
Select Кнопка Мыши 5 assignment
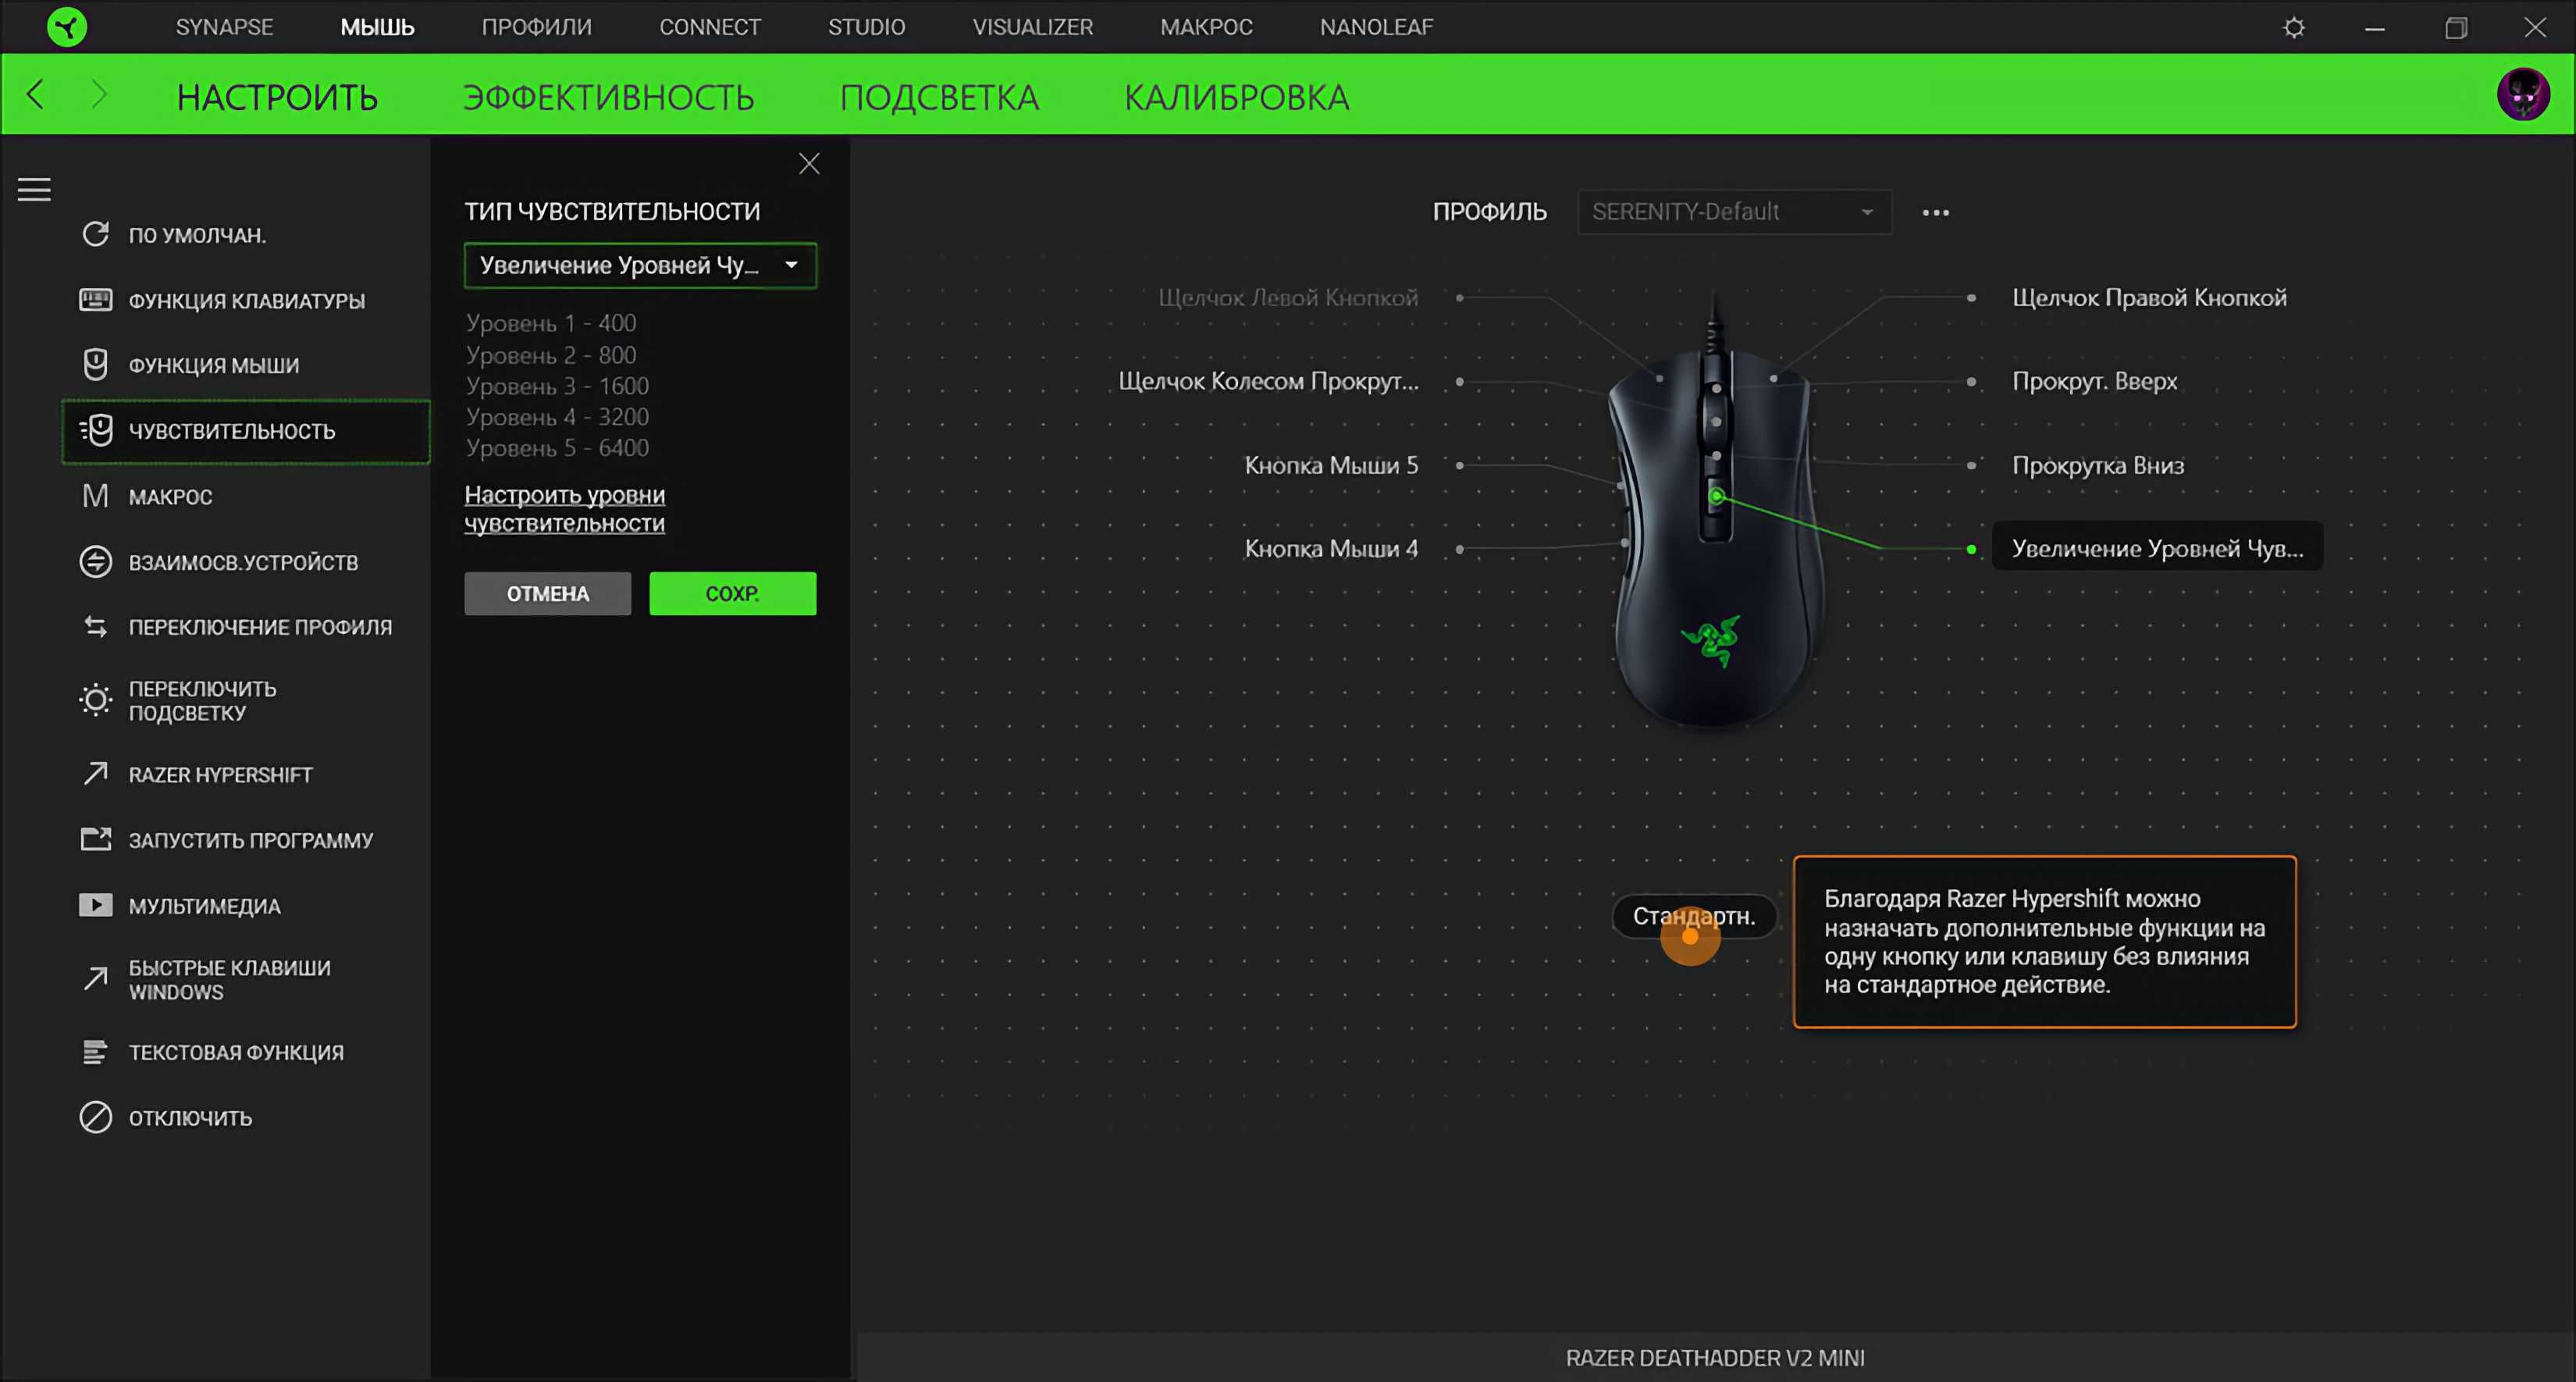[1330, 465]
